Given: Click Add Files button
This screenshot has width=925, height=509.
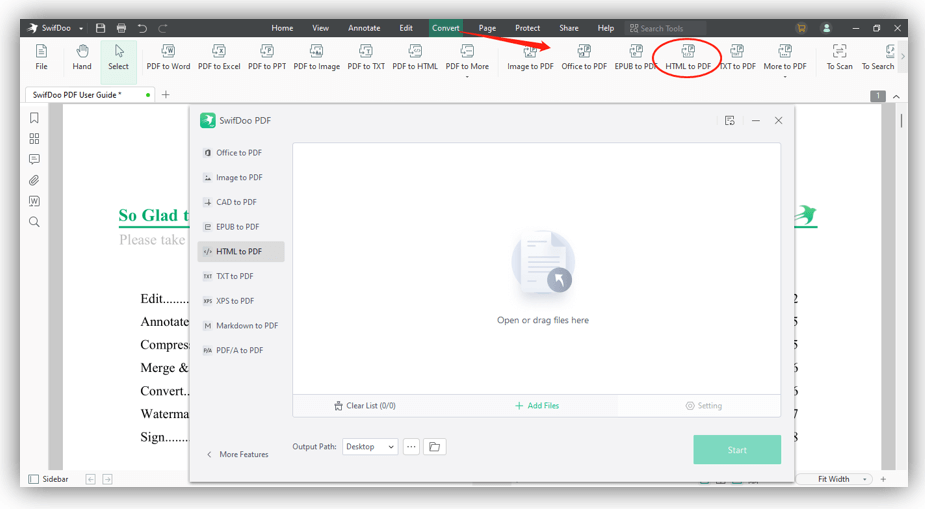Looking at the screenshot, I should pyautogui.click(x=537, y=406).
